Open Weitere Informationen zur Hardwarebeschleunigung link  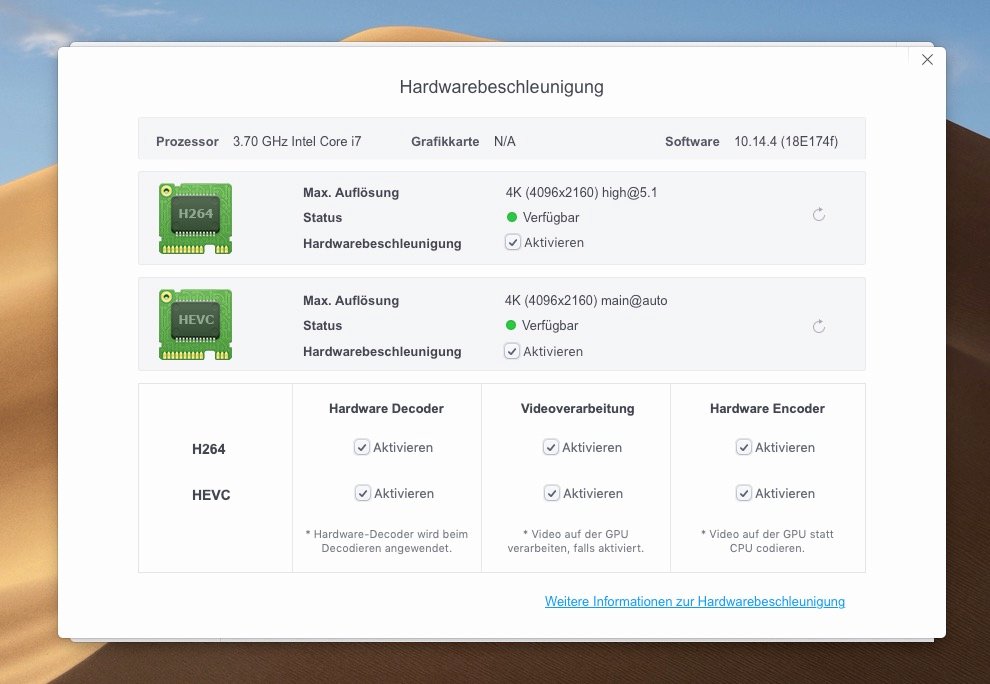pos(695,601)
